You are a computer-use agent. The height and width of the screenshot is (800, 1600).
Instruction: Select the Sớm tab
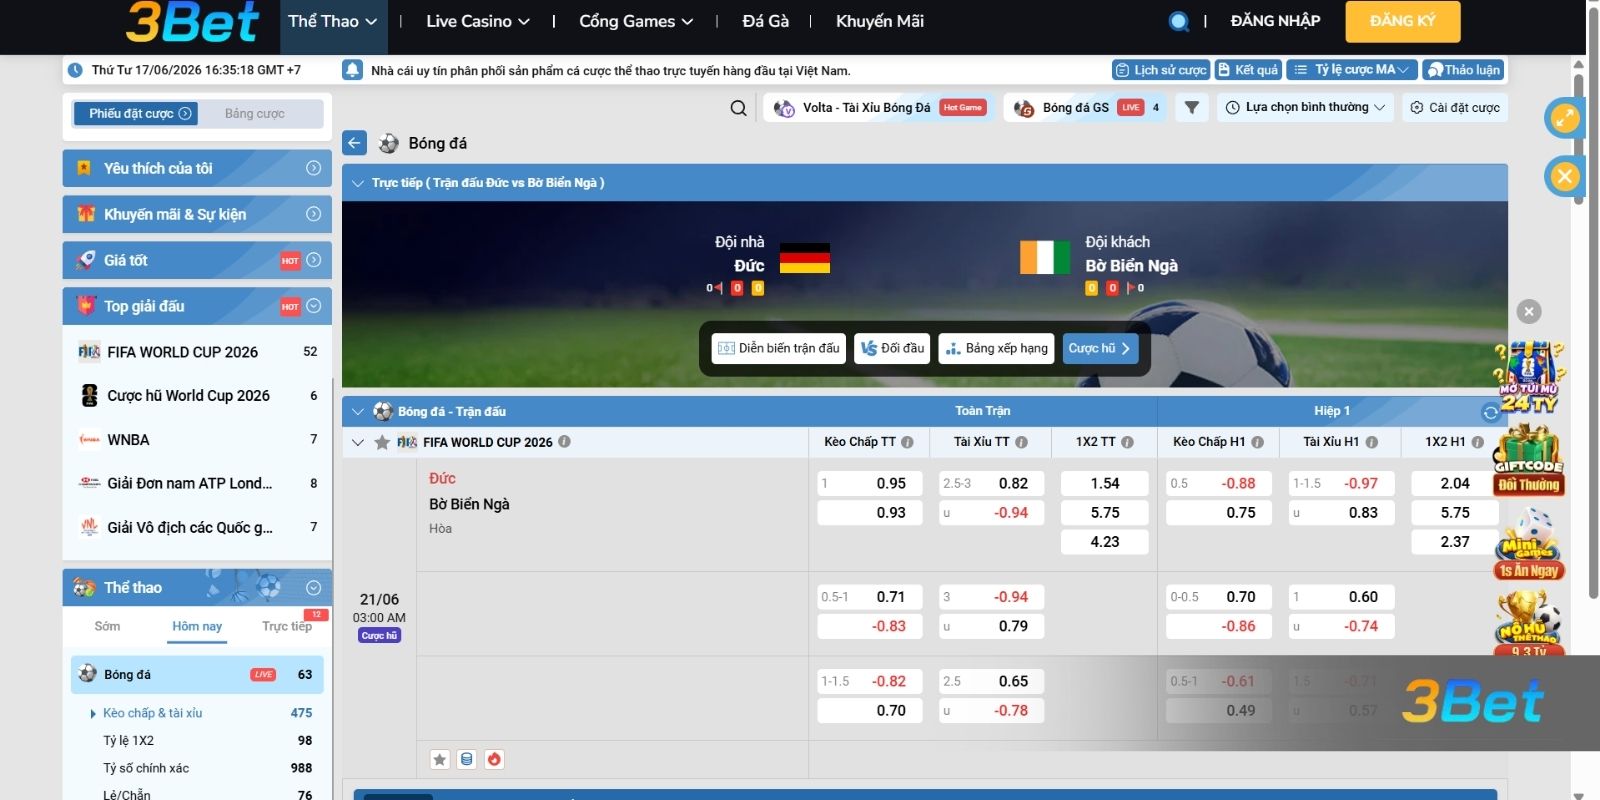click(107, 627)
